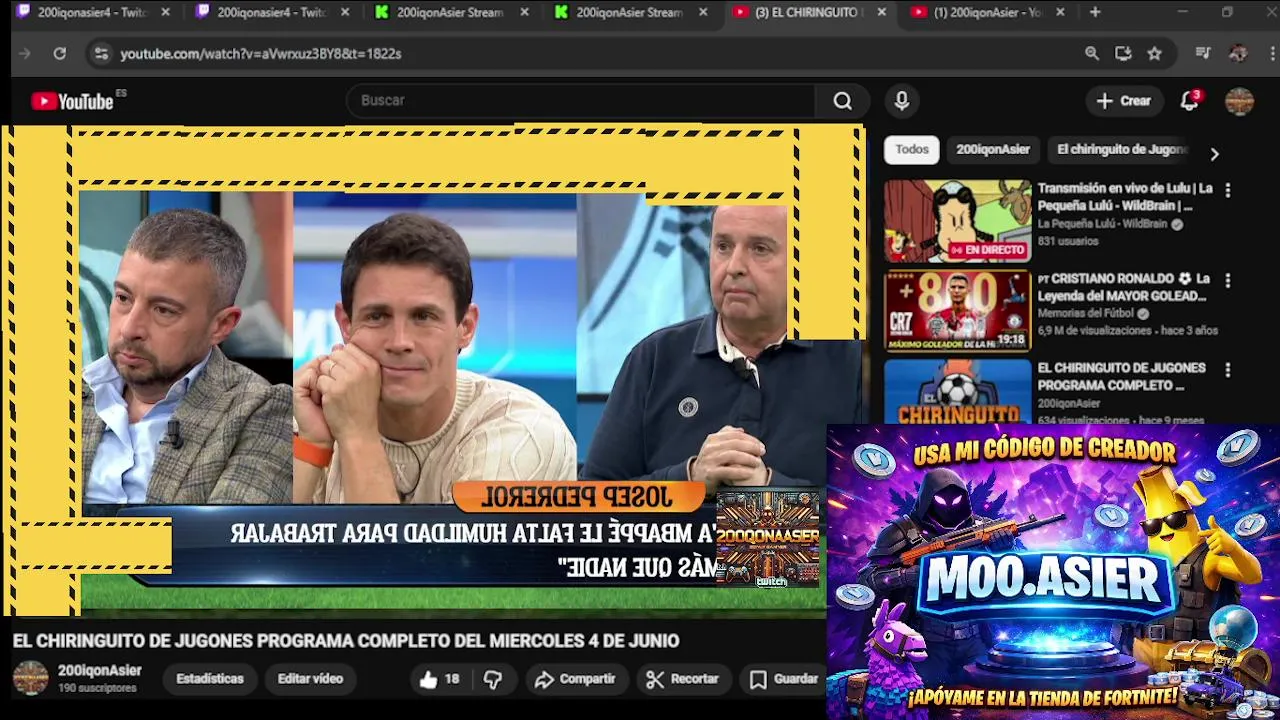
Task: Open title 'Transmisión en vivo de Lulu'
Action: point(1125,197)
